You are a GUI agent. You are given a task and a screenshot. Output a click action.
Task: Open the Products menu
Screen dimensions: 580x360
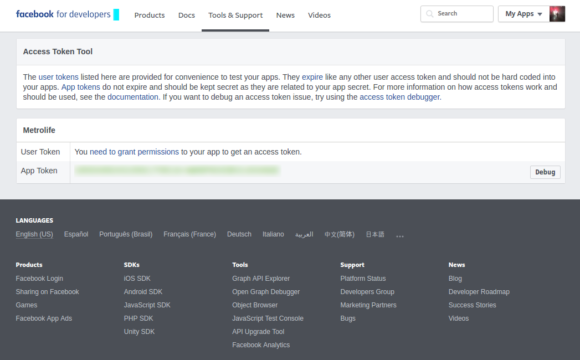pyautogui.click(x=149, y=16)
